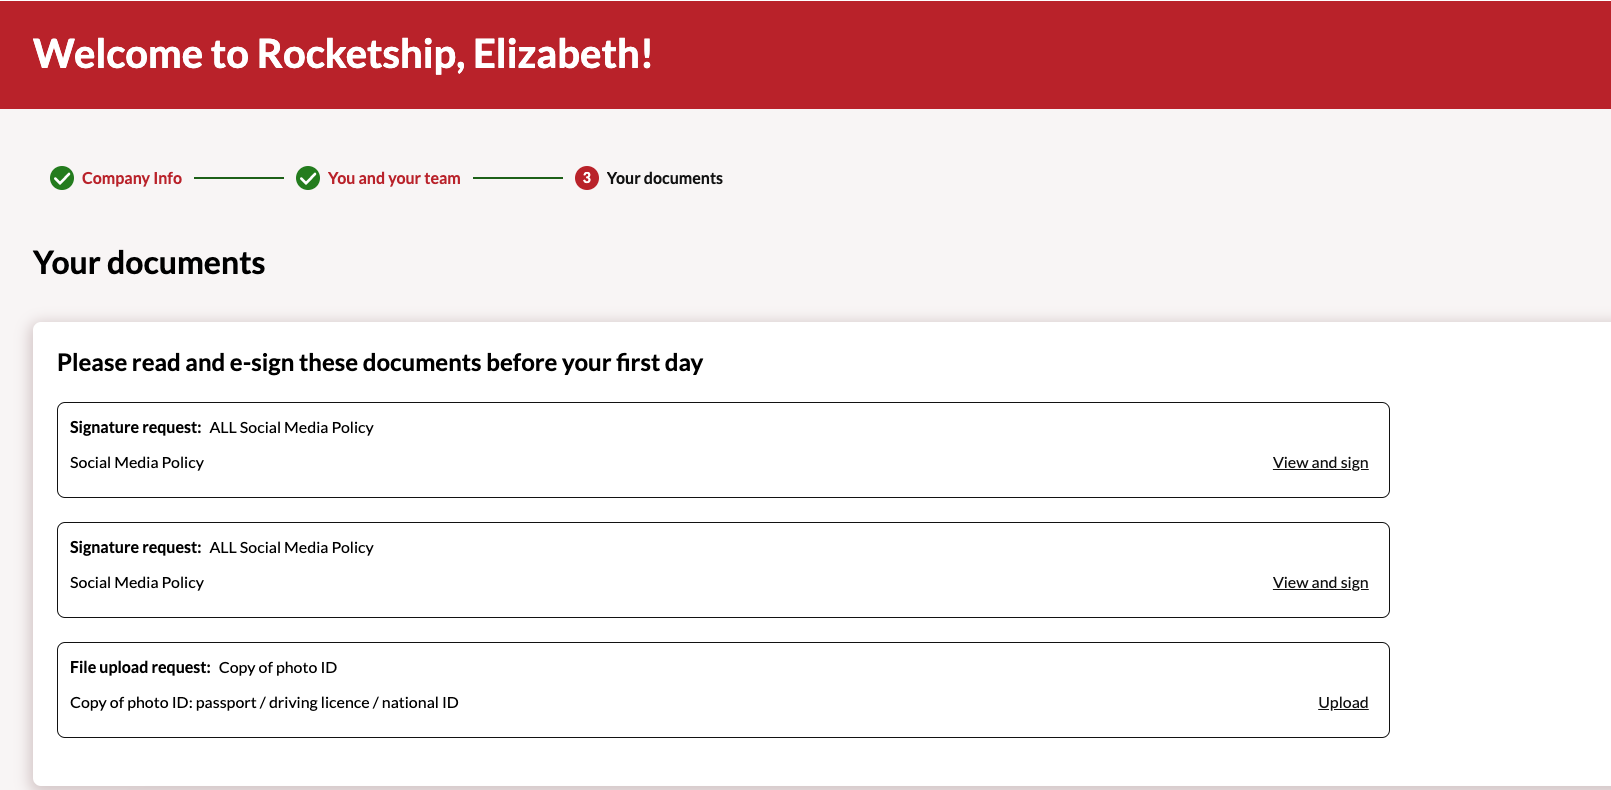Click Social Media Policy description in second request
The image size is (1611, 790).
pyautogui.click(x=137, y=583)
